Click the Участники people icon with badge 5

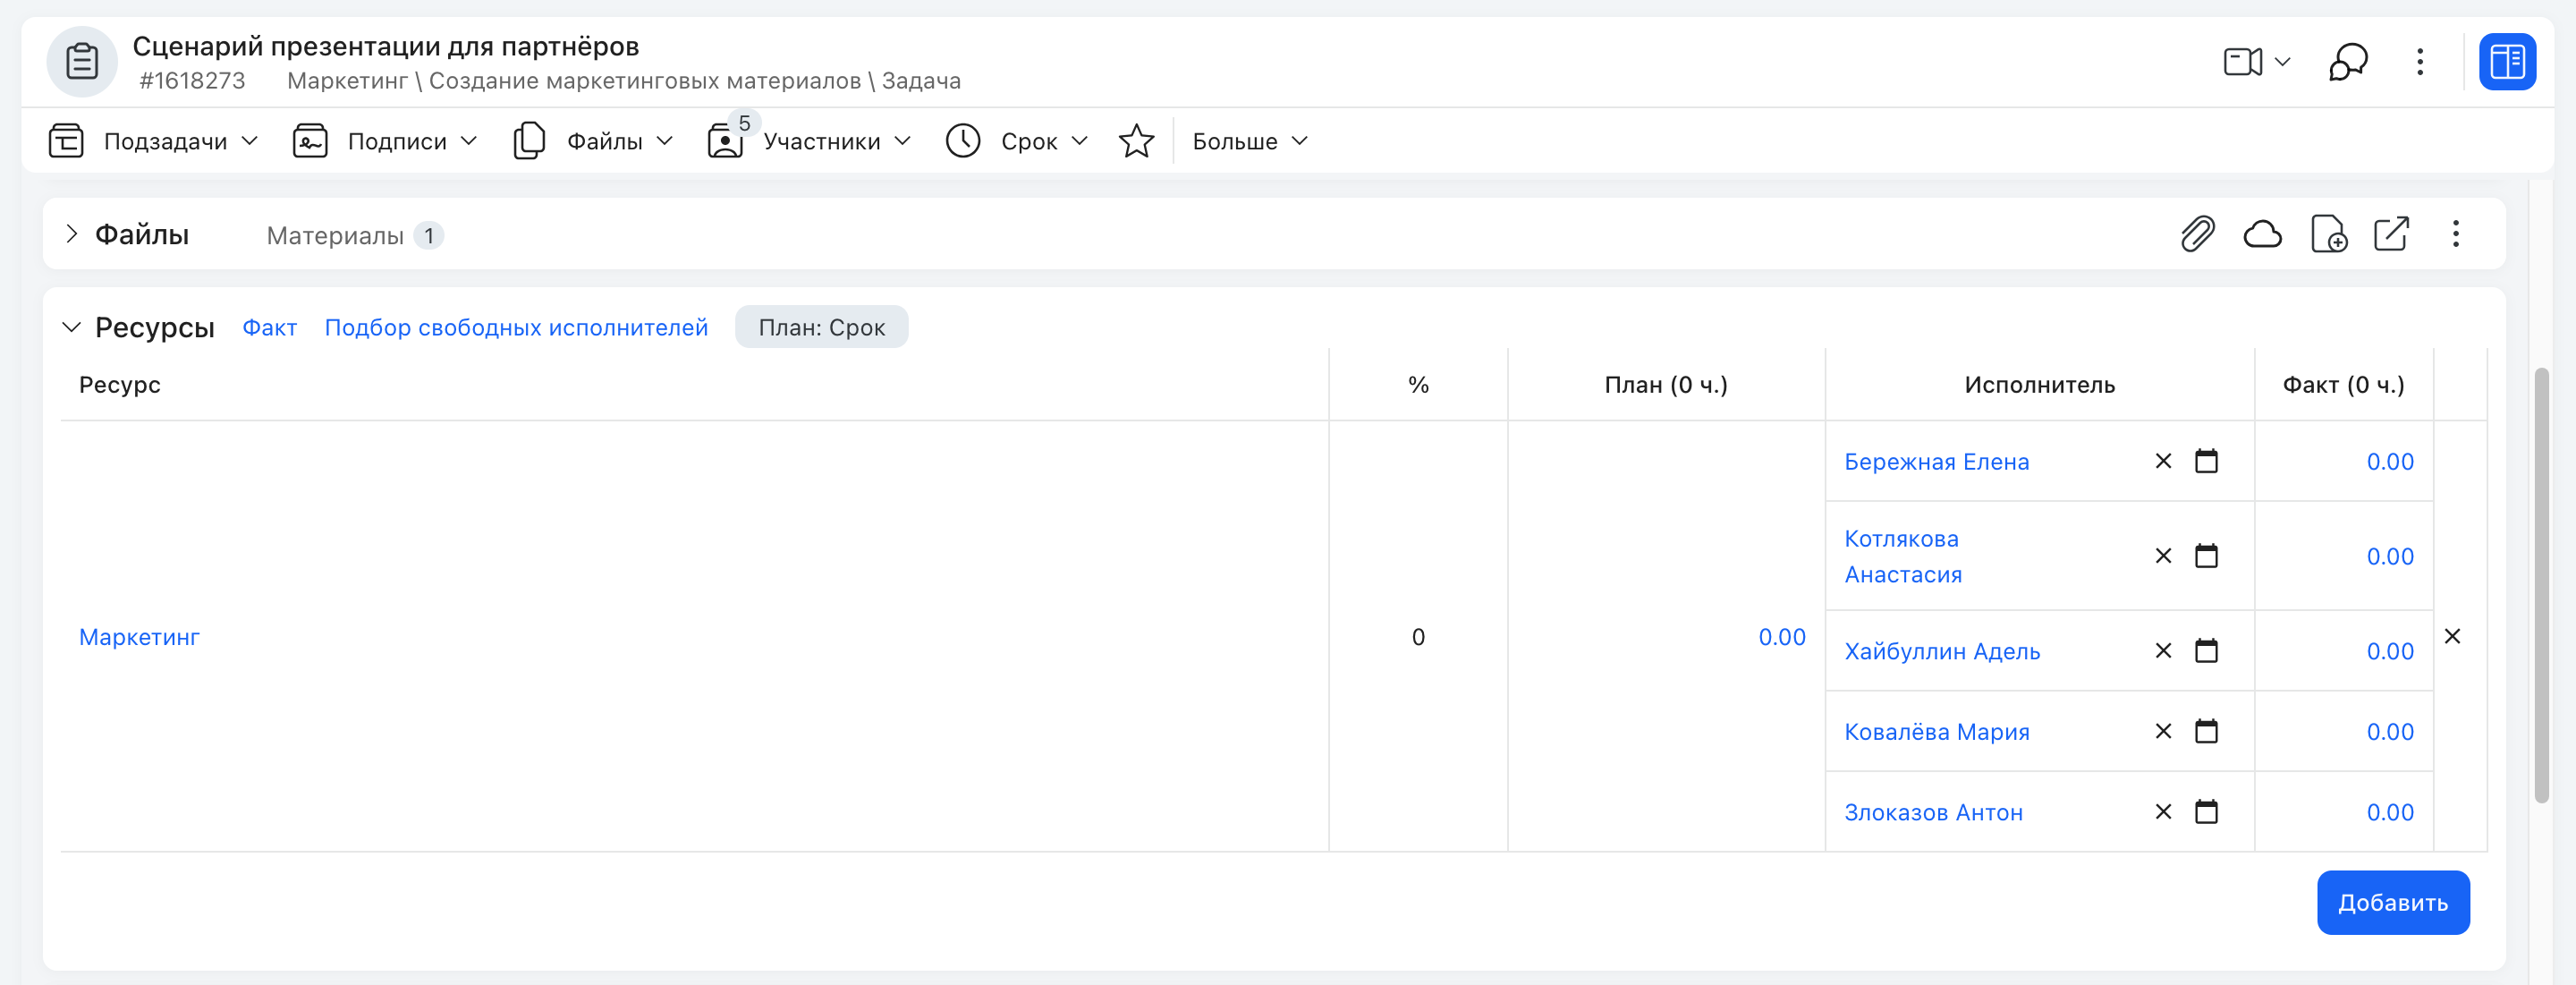726,141
